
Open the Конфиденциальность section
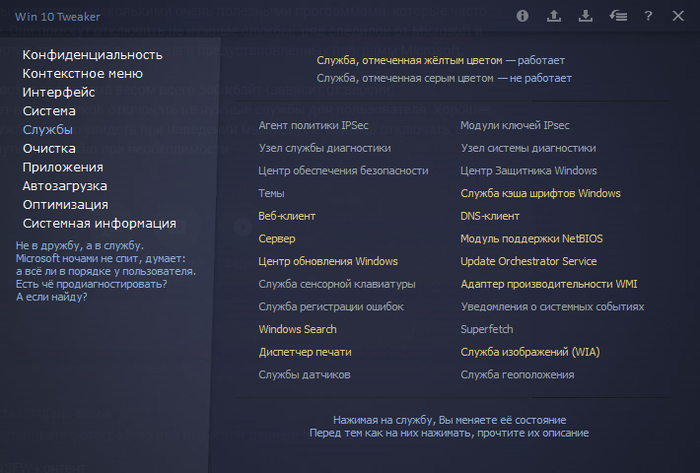92,54
